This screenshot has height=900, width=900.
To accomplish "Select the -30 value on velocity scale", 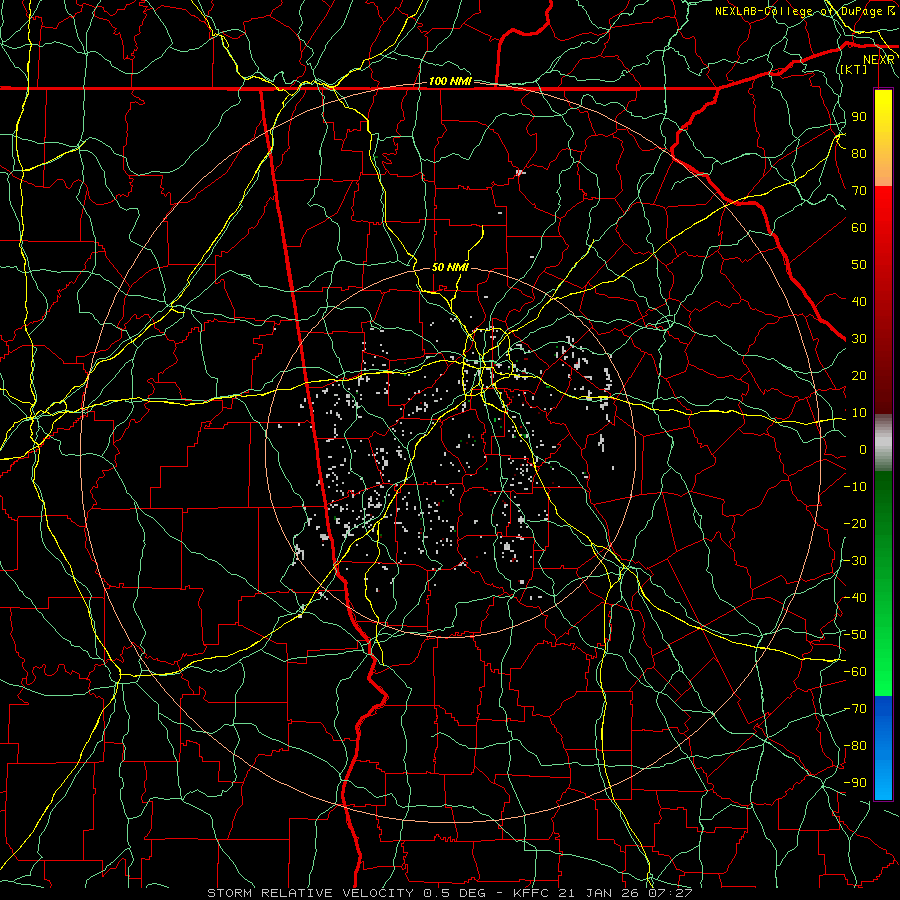I will click(855, 561).
